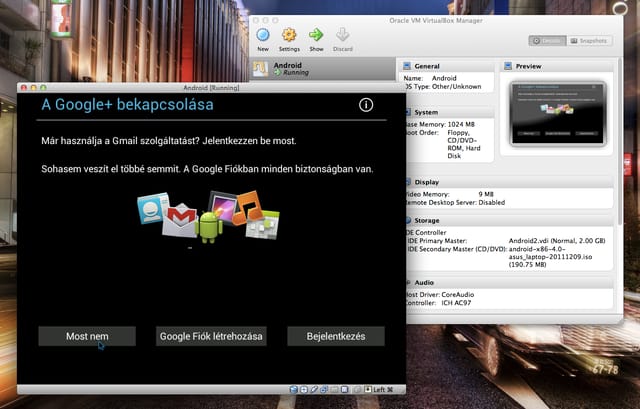
Task: Open Settings gear in VirtualBox Manager toolbar
Action: pyautogui.click(x=289, y=35)
